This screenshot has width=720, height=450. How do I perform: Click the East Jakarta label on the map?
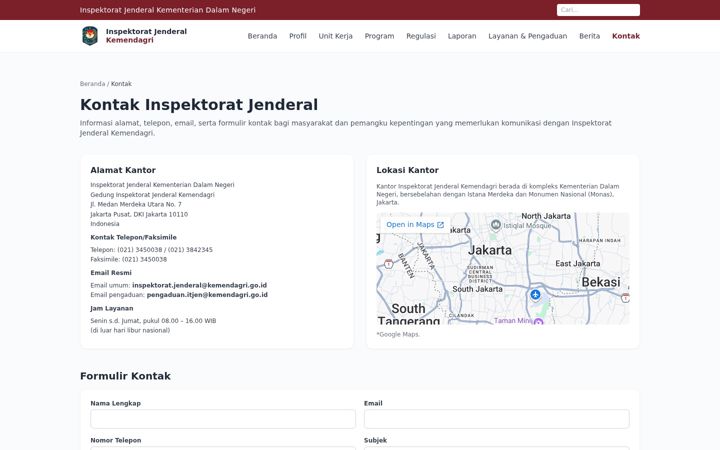tap(578, 264)
